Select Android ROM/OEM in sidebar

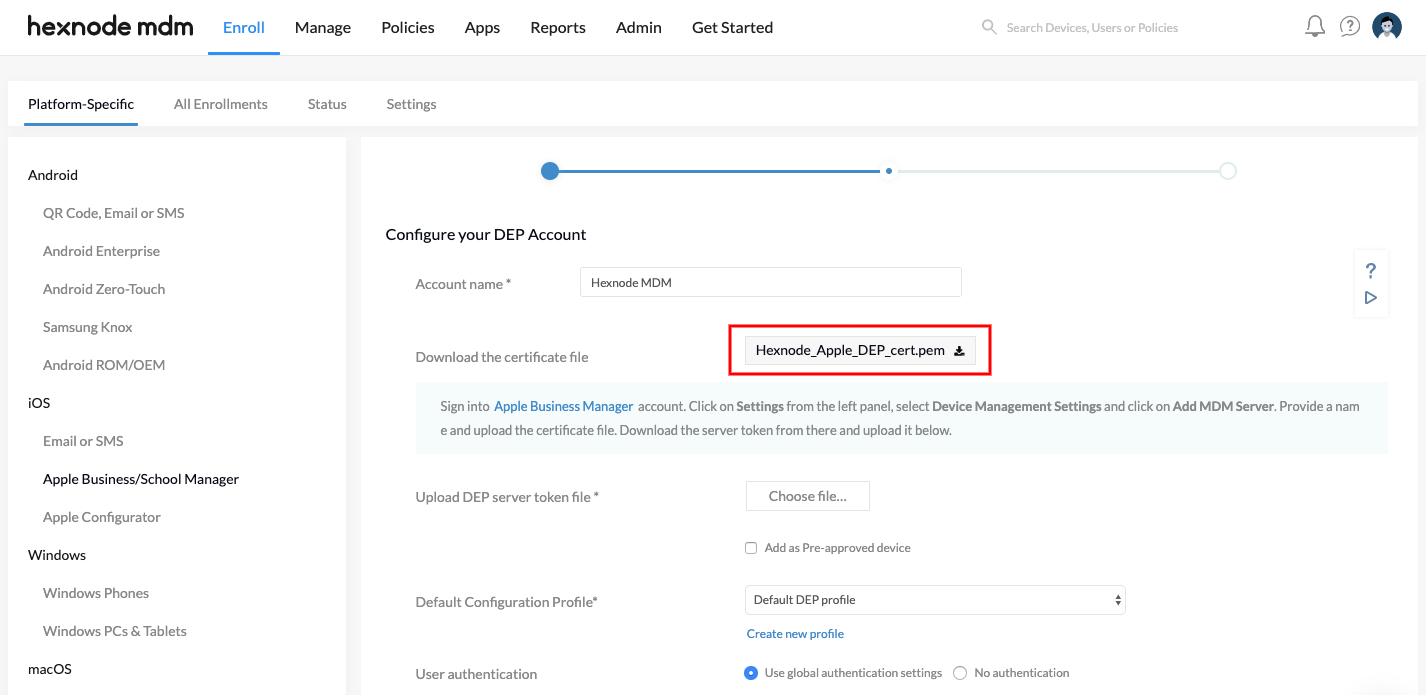pyautogui.click(x=104, y=365)
